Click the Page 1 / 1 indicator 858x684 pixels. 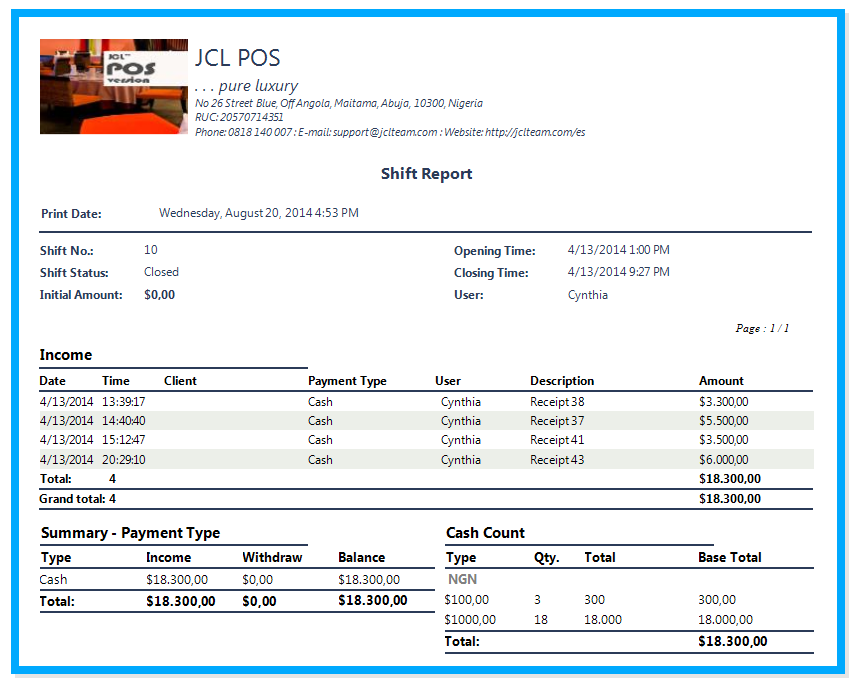pos(762,328)
